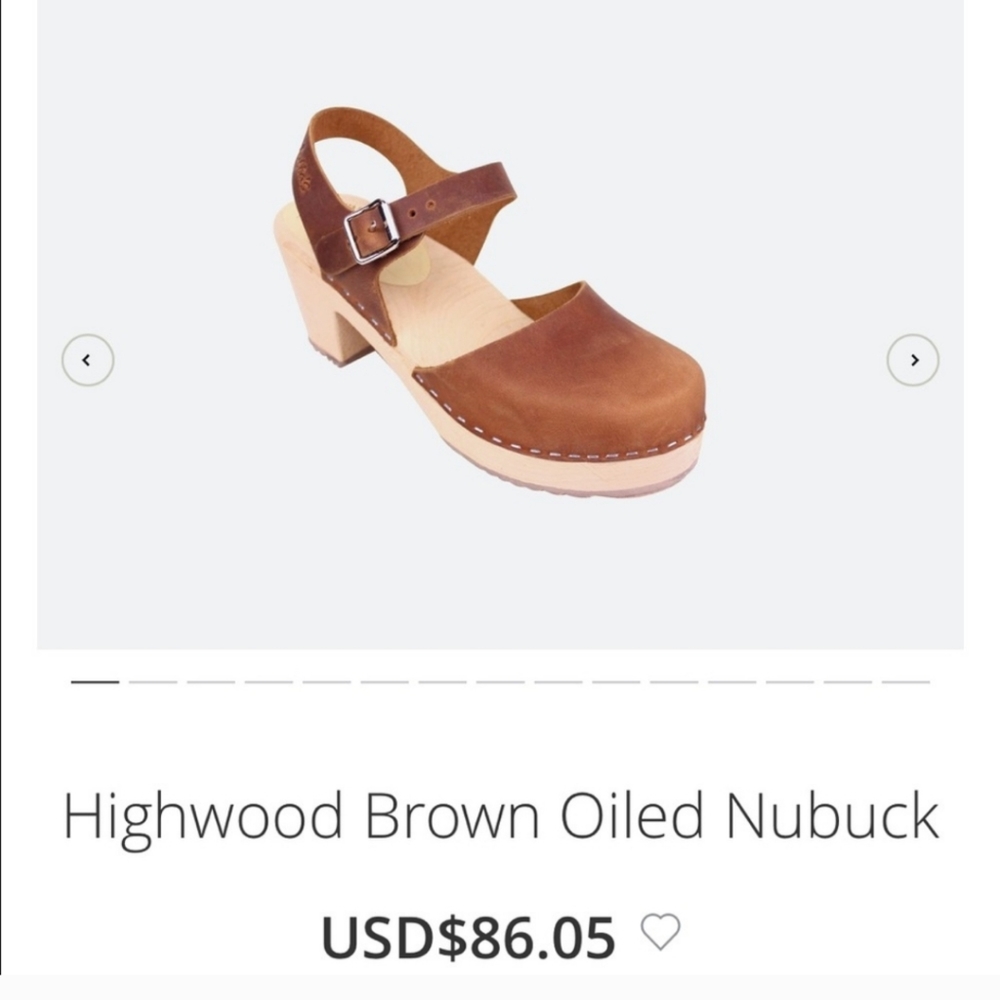The width and height of the screenshot is (1000, 1000).
Task: Jump to the second carousel slide indicator
Action: click(153, 682)
